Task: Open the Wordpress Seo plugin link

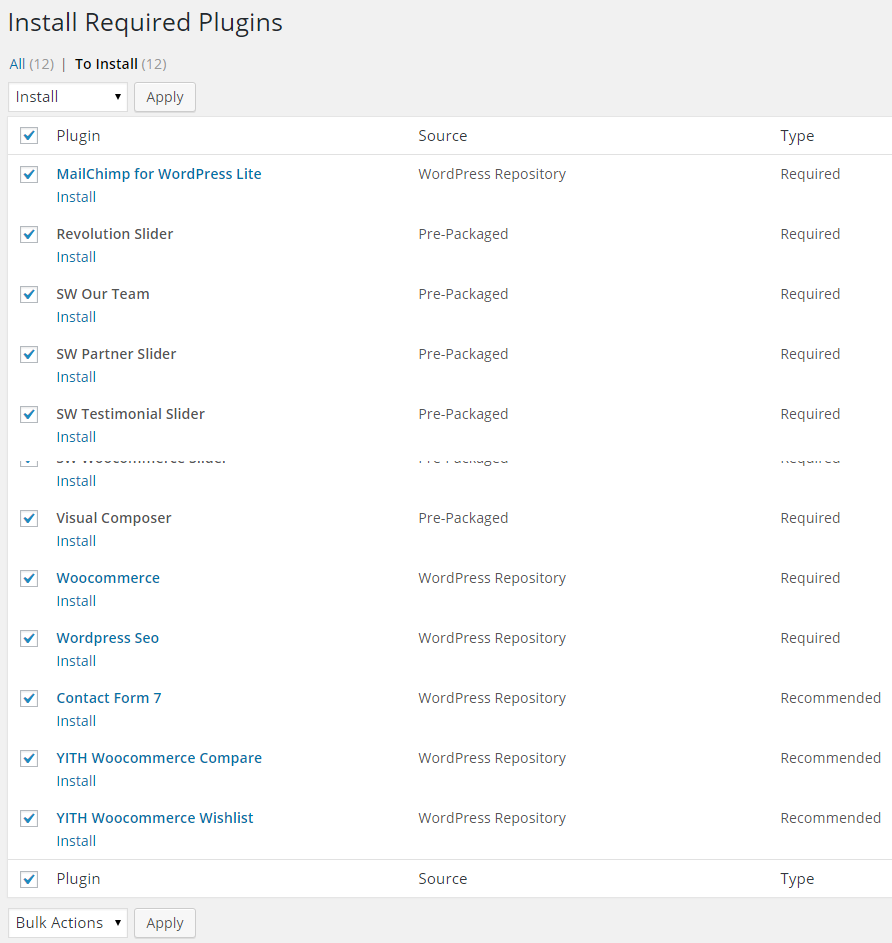Action: 108,638
